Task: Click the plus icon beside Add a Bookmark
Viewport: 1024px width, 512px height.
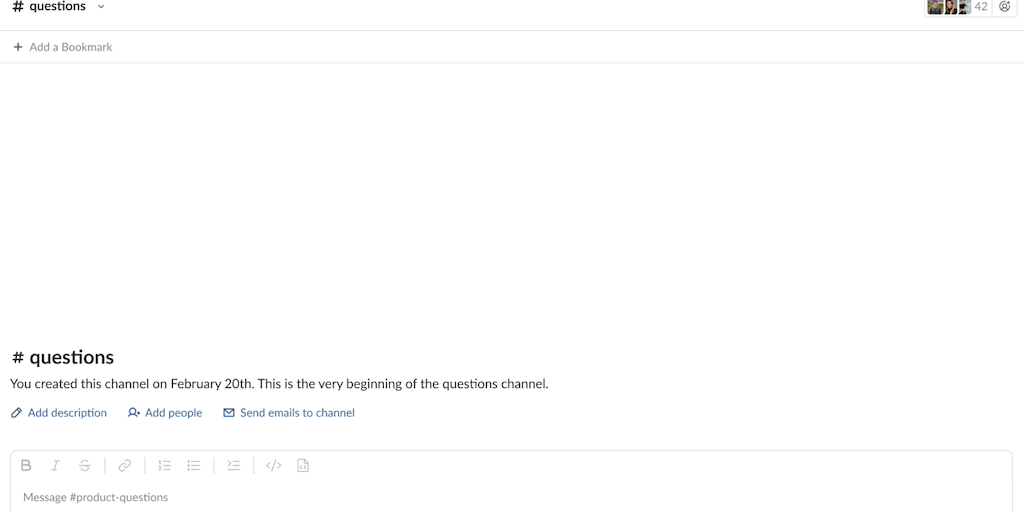Action: tap(18, 47)
